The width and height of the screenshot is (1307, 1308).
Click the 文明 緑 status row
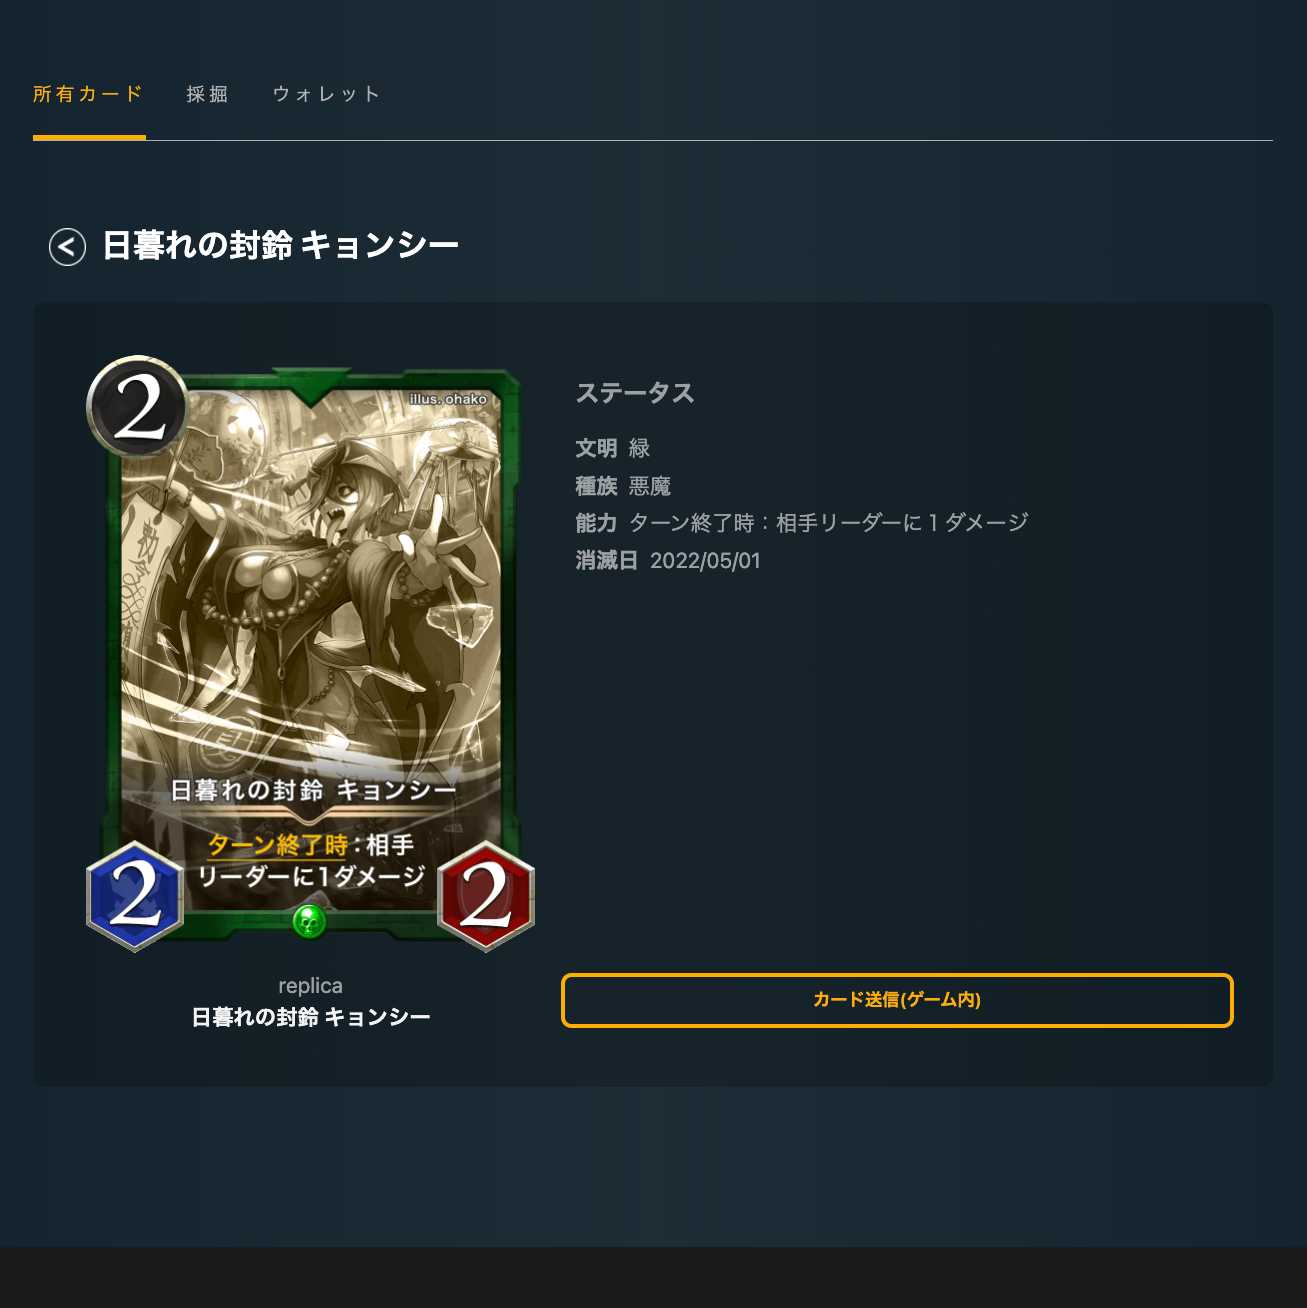(613, 448)
